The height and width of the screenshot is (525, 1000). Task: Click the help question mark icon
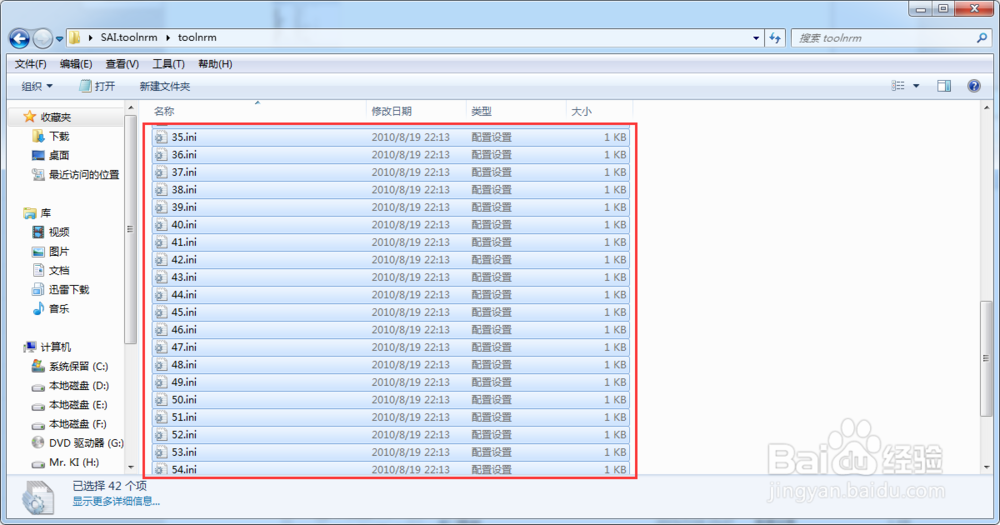[x=974, y=86]
